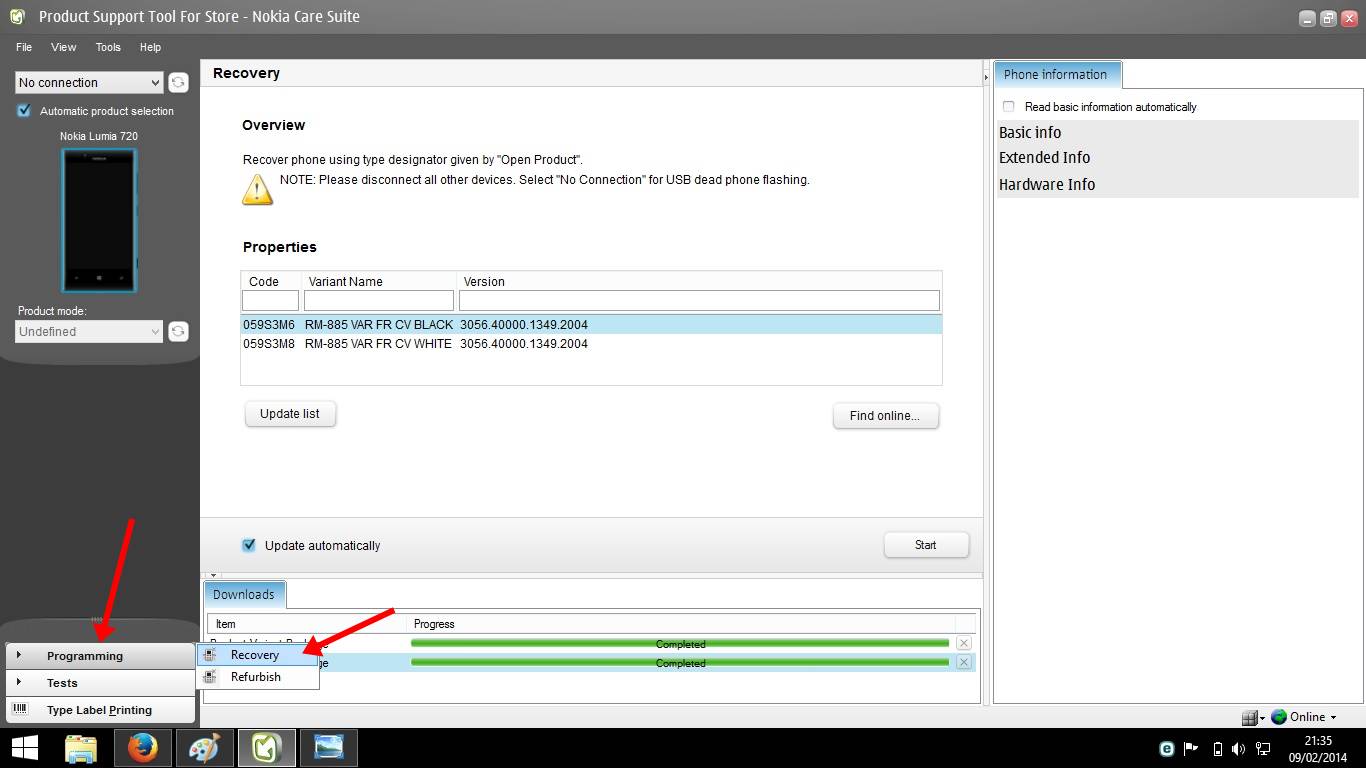
Task: Click the second download's Completed progress bar
Action: (680, 663)
